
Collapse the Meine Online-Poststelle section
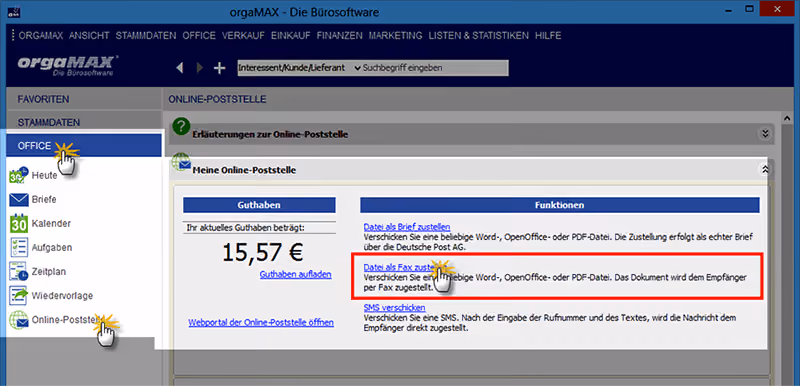tap(764, 170)
